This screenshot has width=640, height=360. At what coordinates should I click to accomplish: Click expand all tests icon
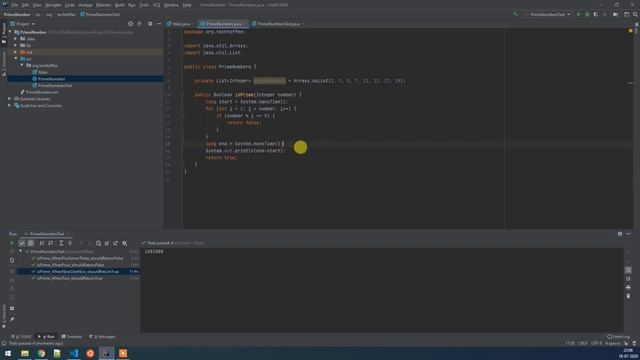pyautogui.click(x=61, y=243)
